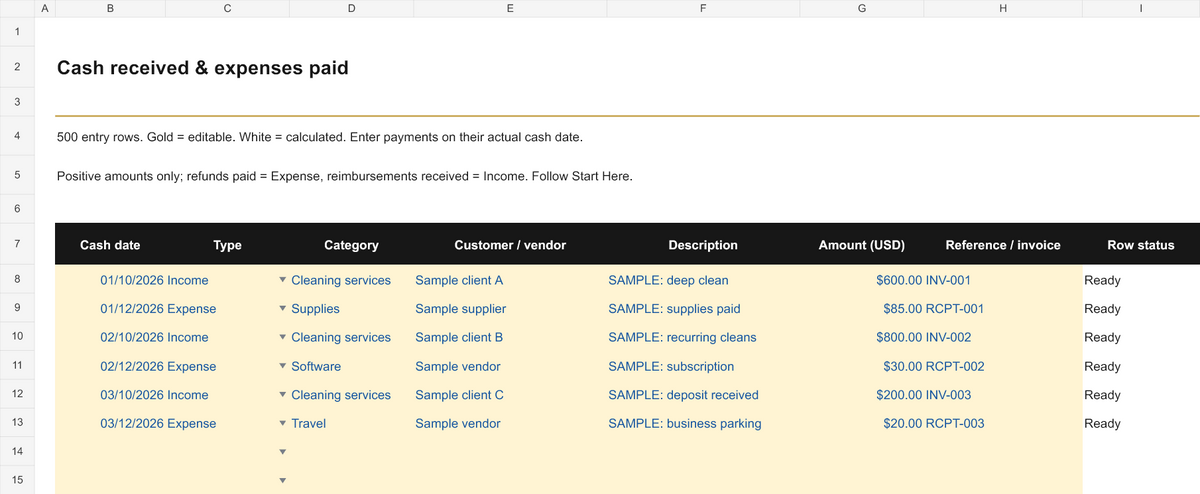This screenshot has width=1200, height=494.
Task: Select the $30.00 amount cell
Action: [x=862, y=367]
